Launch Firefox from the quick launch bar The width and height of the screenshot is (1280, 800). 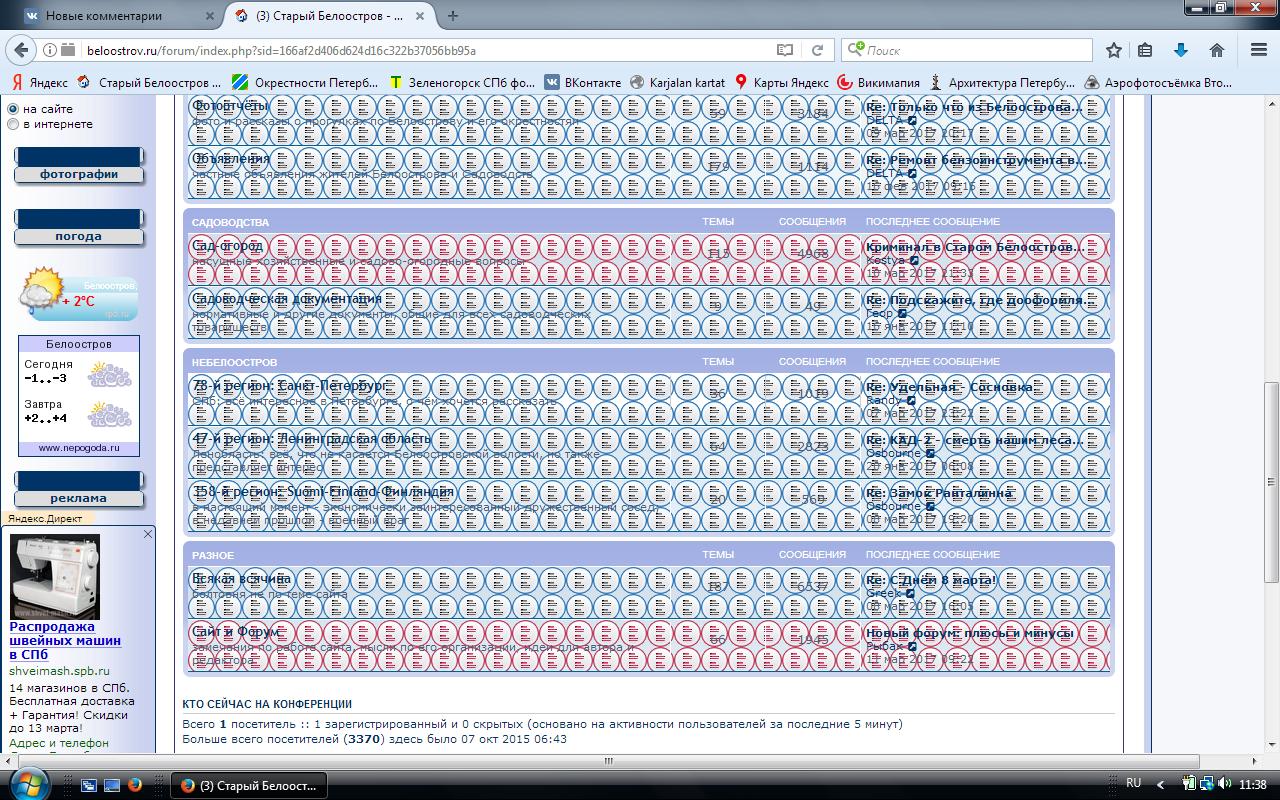[134, 785]
